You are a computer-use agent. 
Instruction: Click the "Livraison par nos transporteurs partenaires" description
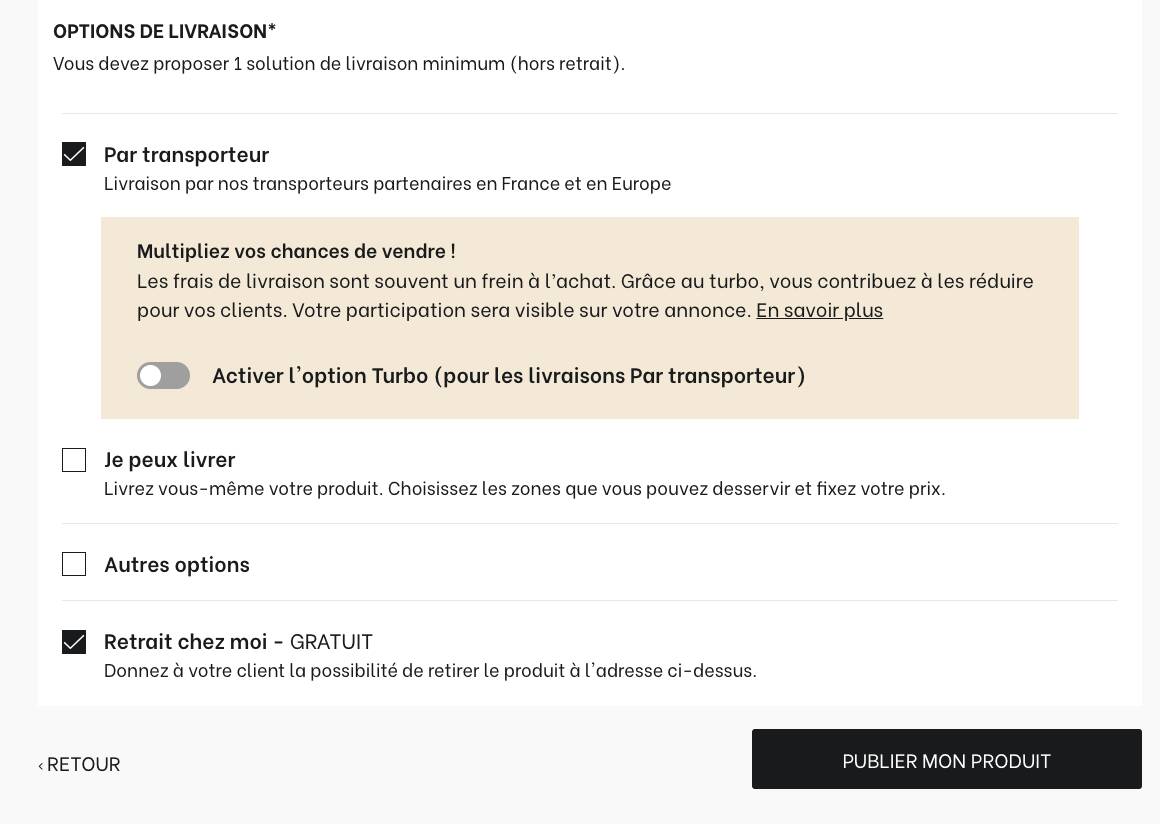[387, 183]
